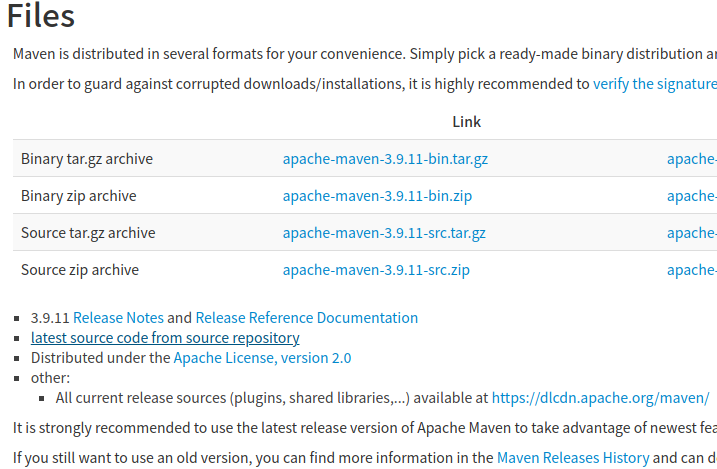Click the Link column header
The image size is (717, 469).
[x=466, y=122]
